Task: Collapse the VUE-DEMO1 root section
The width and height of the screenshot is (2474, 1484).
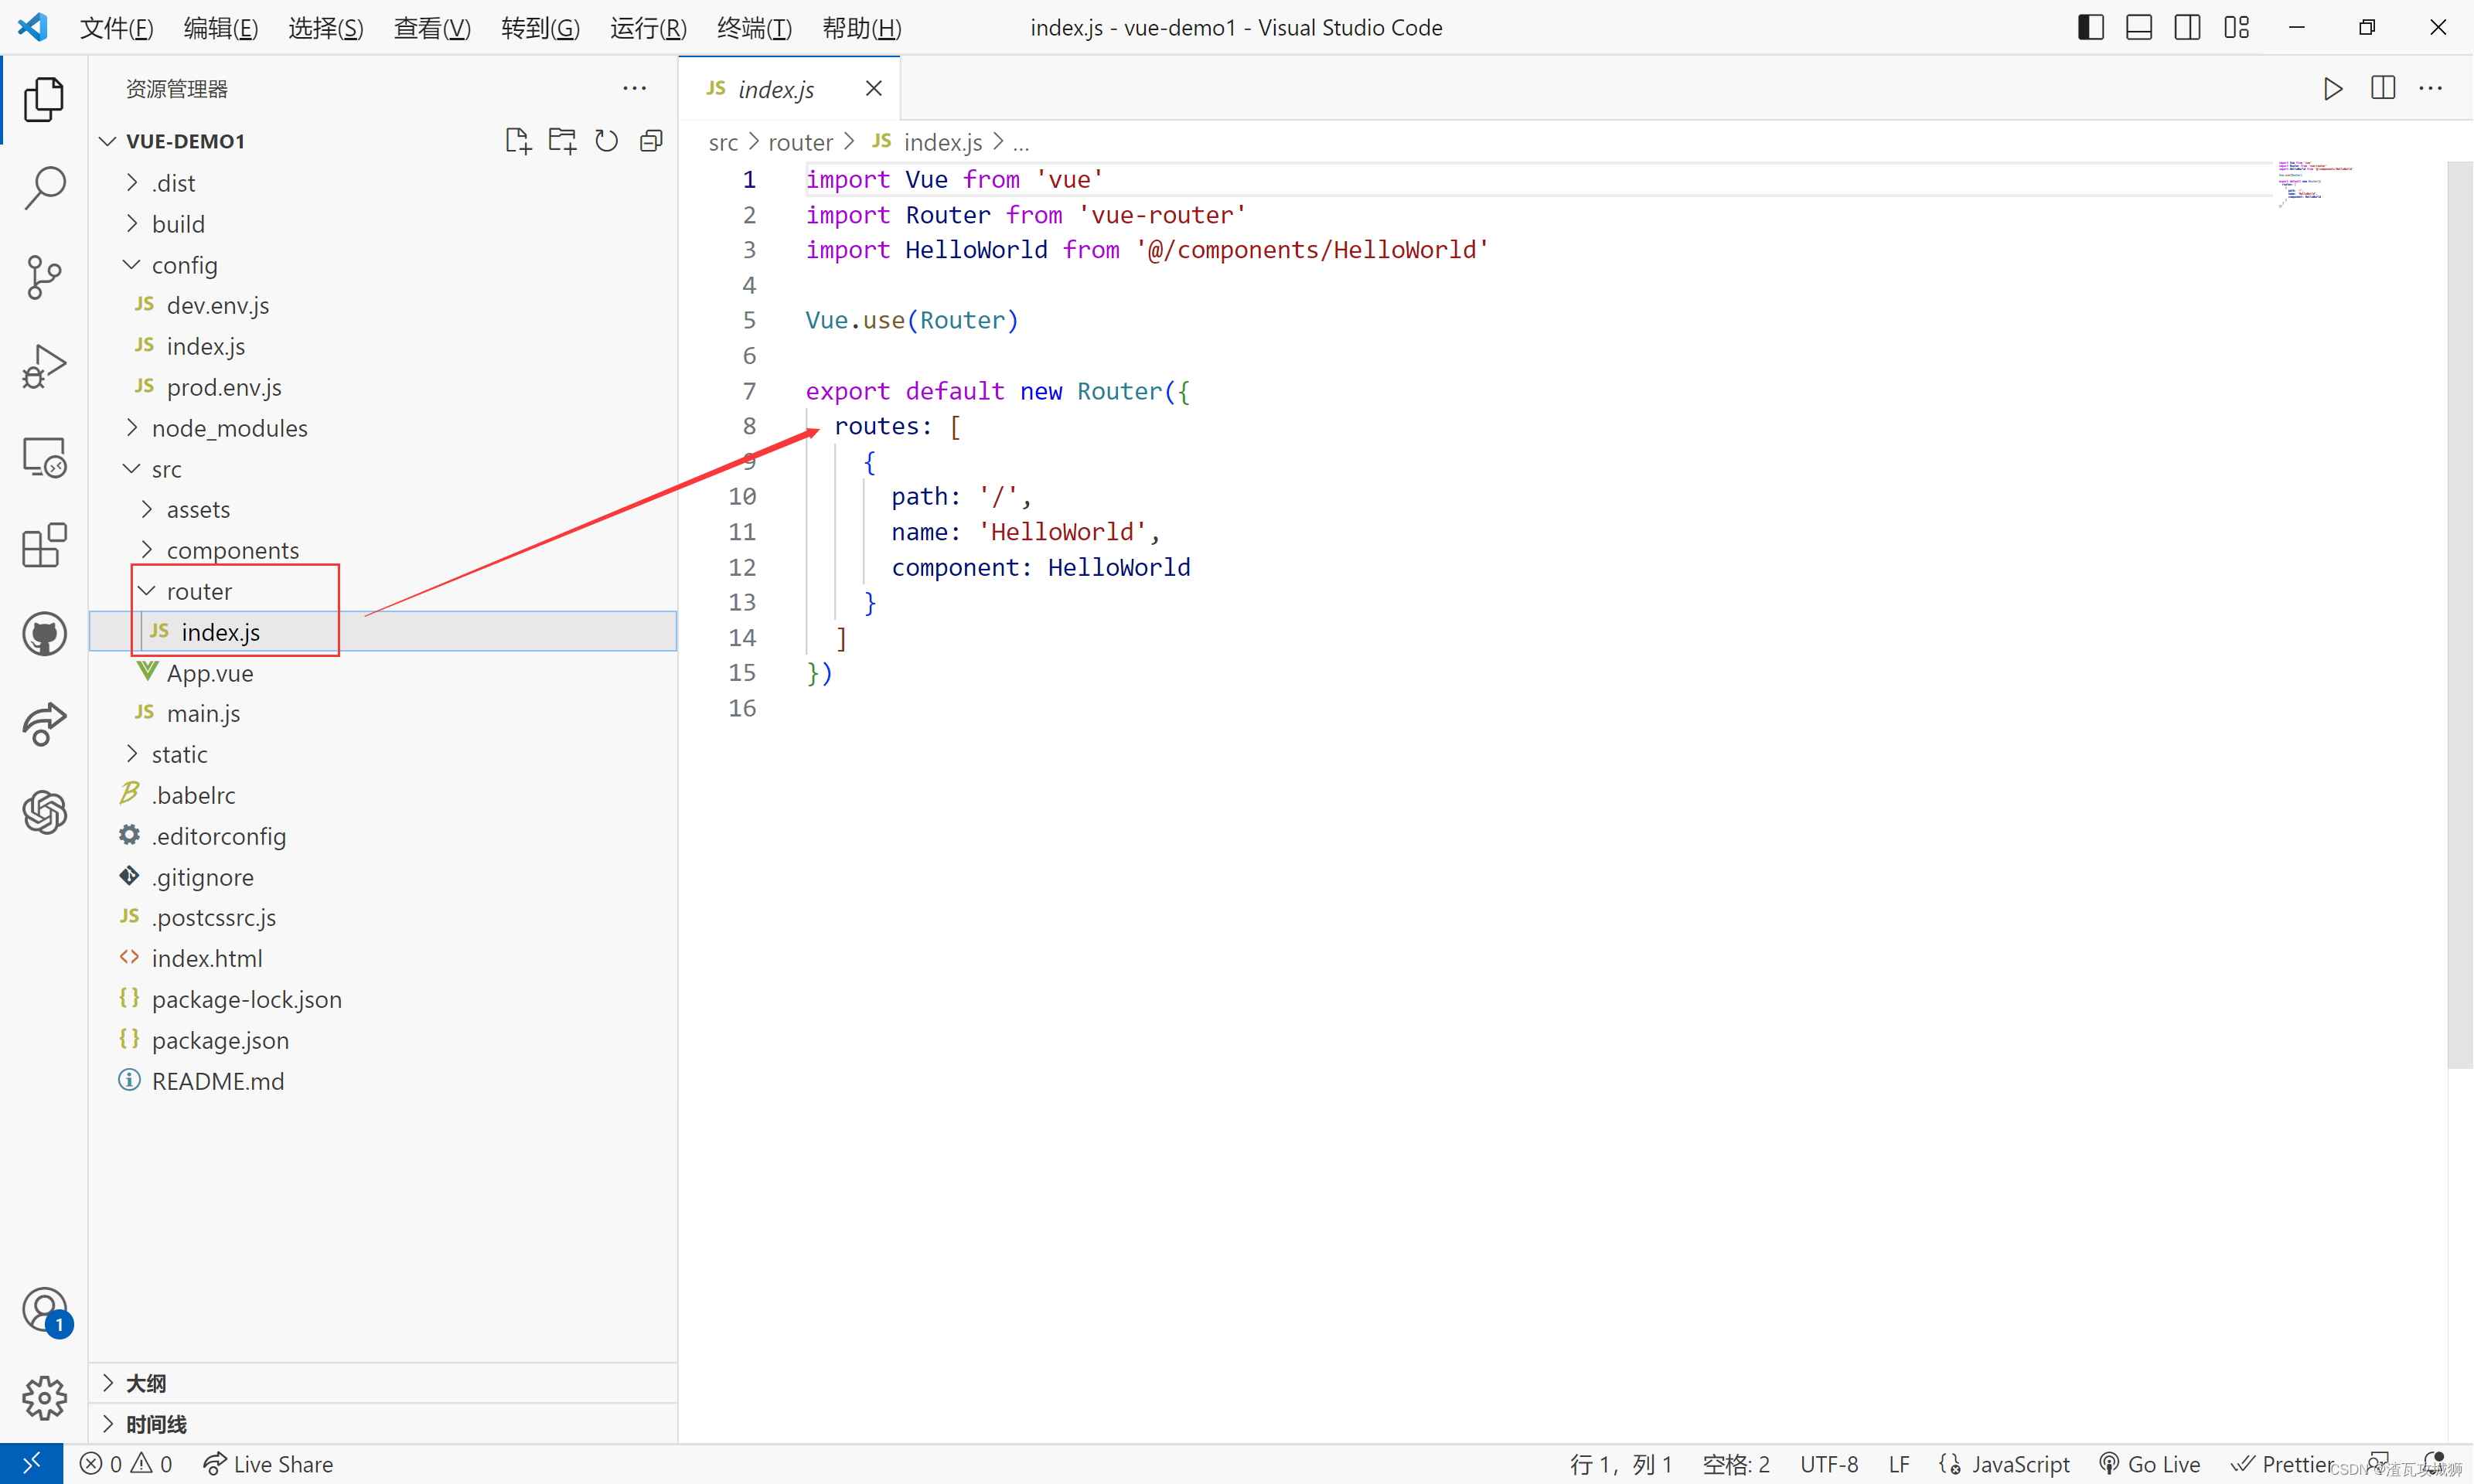Action: pyautogui.click(x=185, y=141)
